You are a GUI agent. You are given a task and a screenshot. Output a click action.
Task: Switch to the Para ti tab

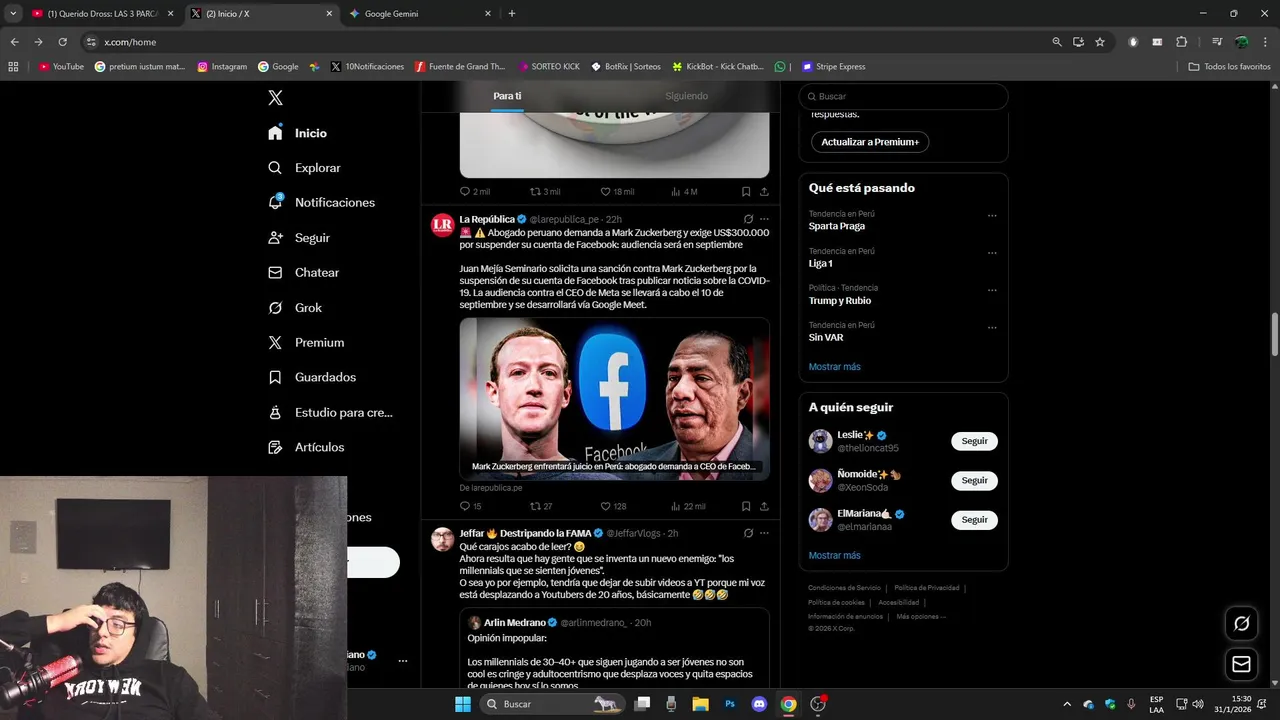pos(508,96)
